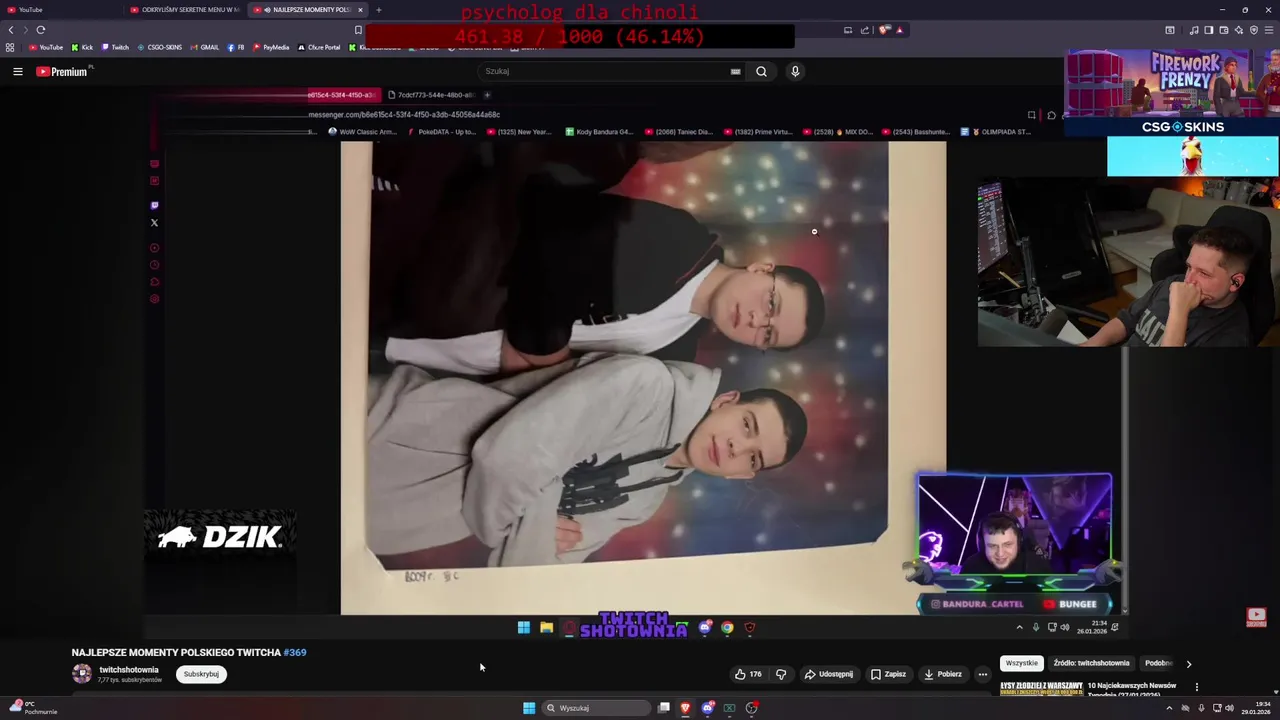Viewport: 1280px width, 720px height.
Task: Open Kick bookmark in bookmarks bar
Action: point(82,47)
